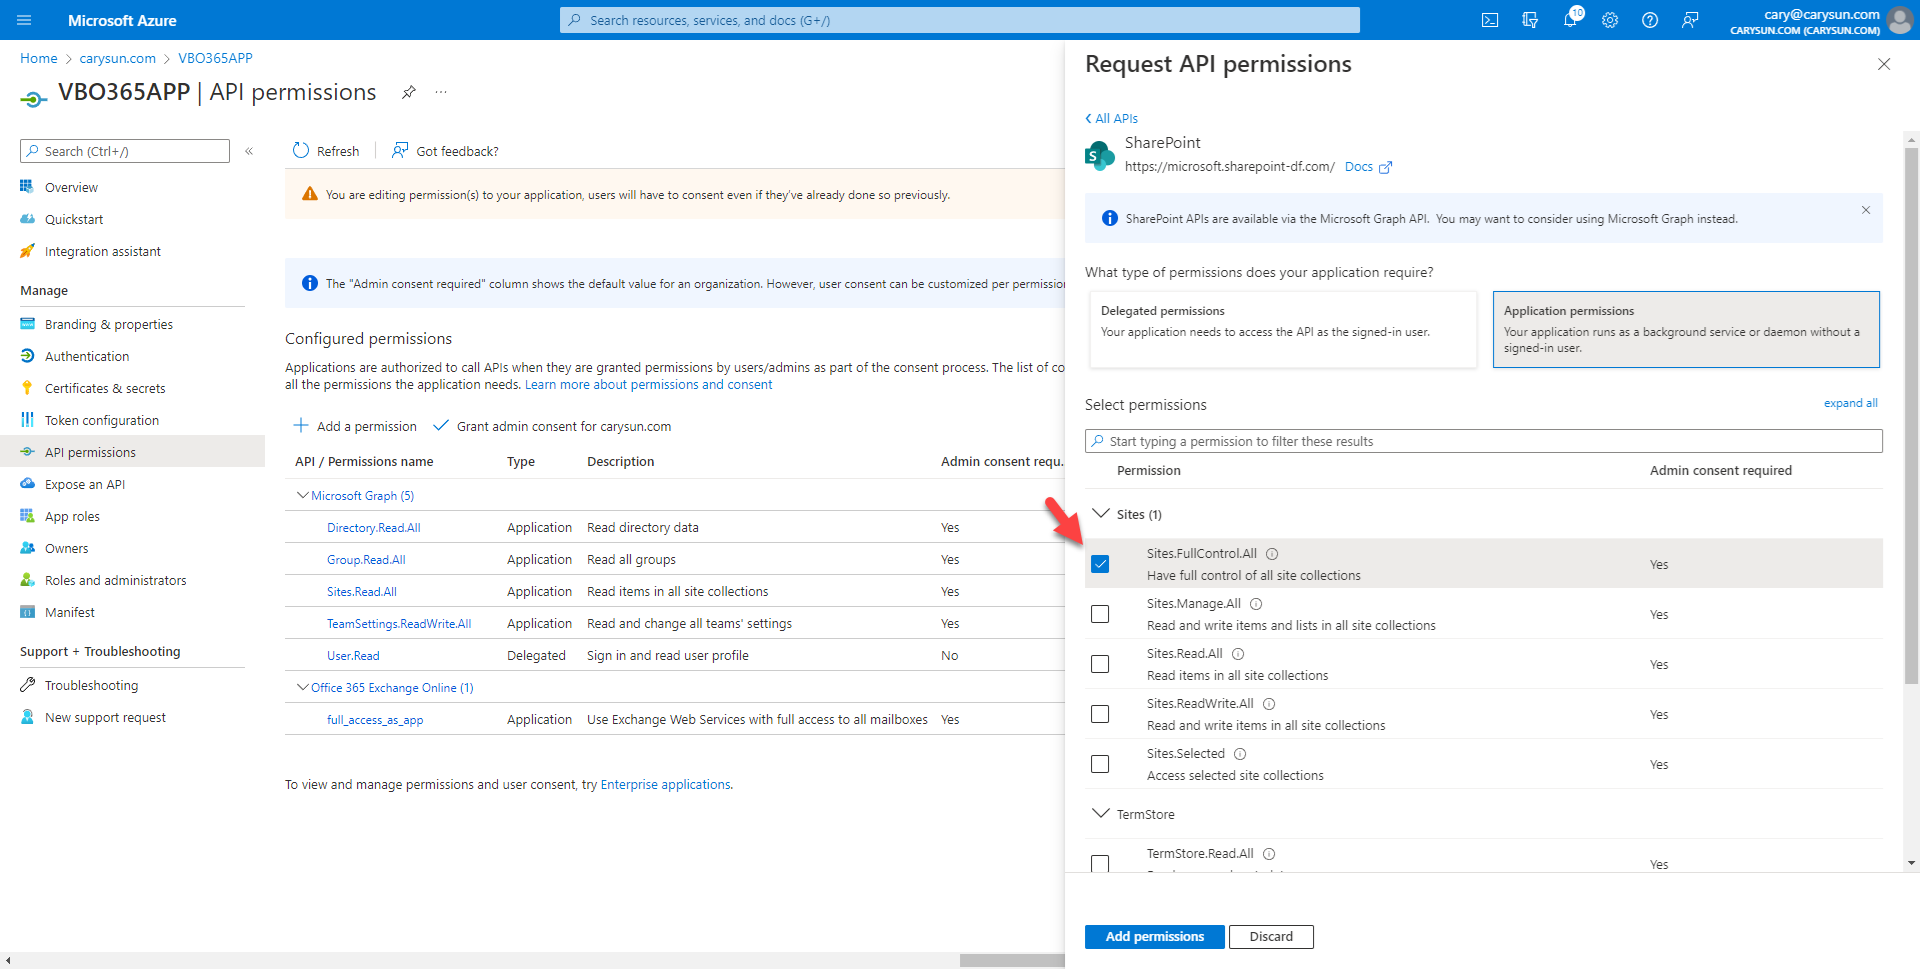Open the notifications bell
Screen dimensions: 1920x969
click(x=1570, y=20)
